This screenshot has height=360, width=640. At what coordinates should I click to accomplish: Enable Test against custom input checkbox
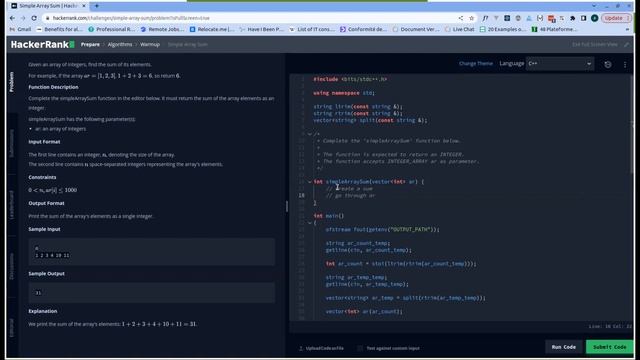click(x=360, y=348)
